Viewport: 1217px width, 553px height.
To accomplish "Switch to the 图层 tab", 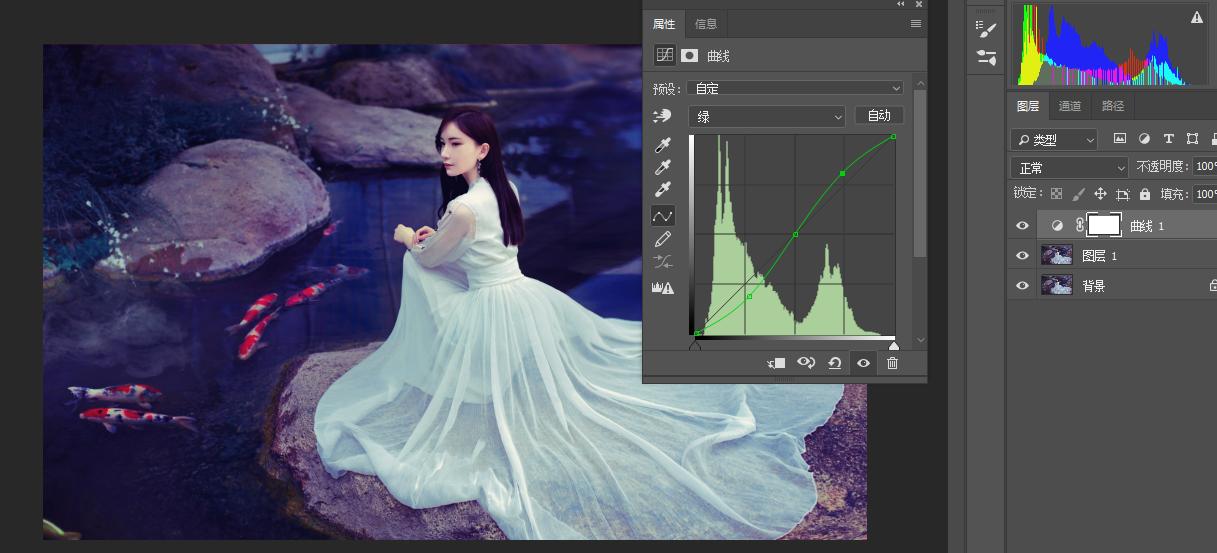I will (x=1028, y=106).
